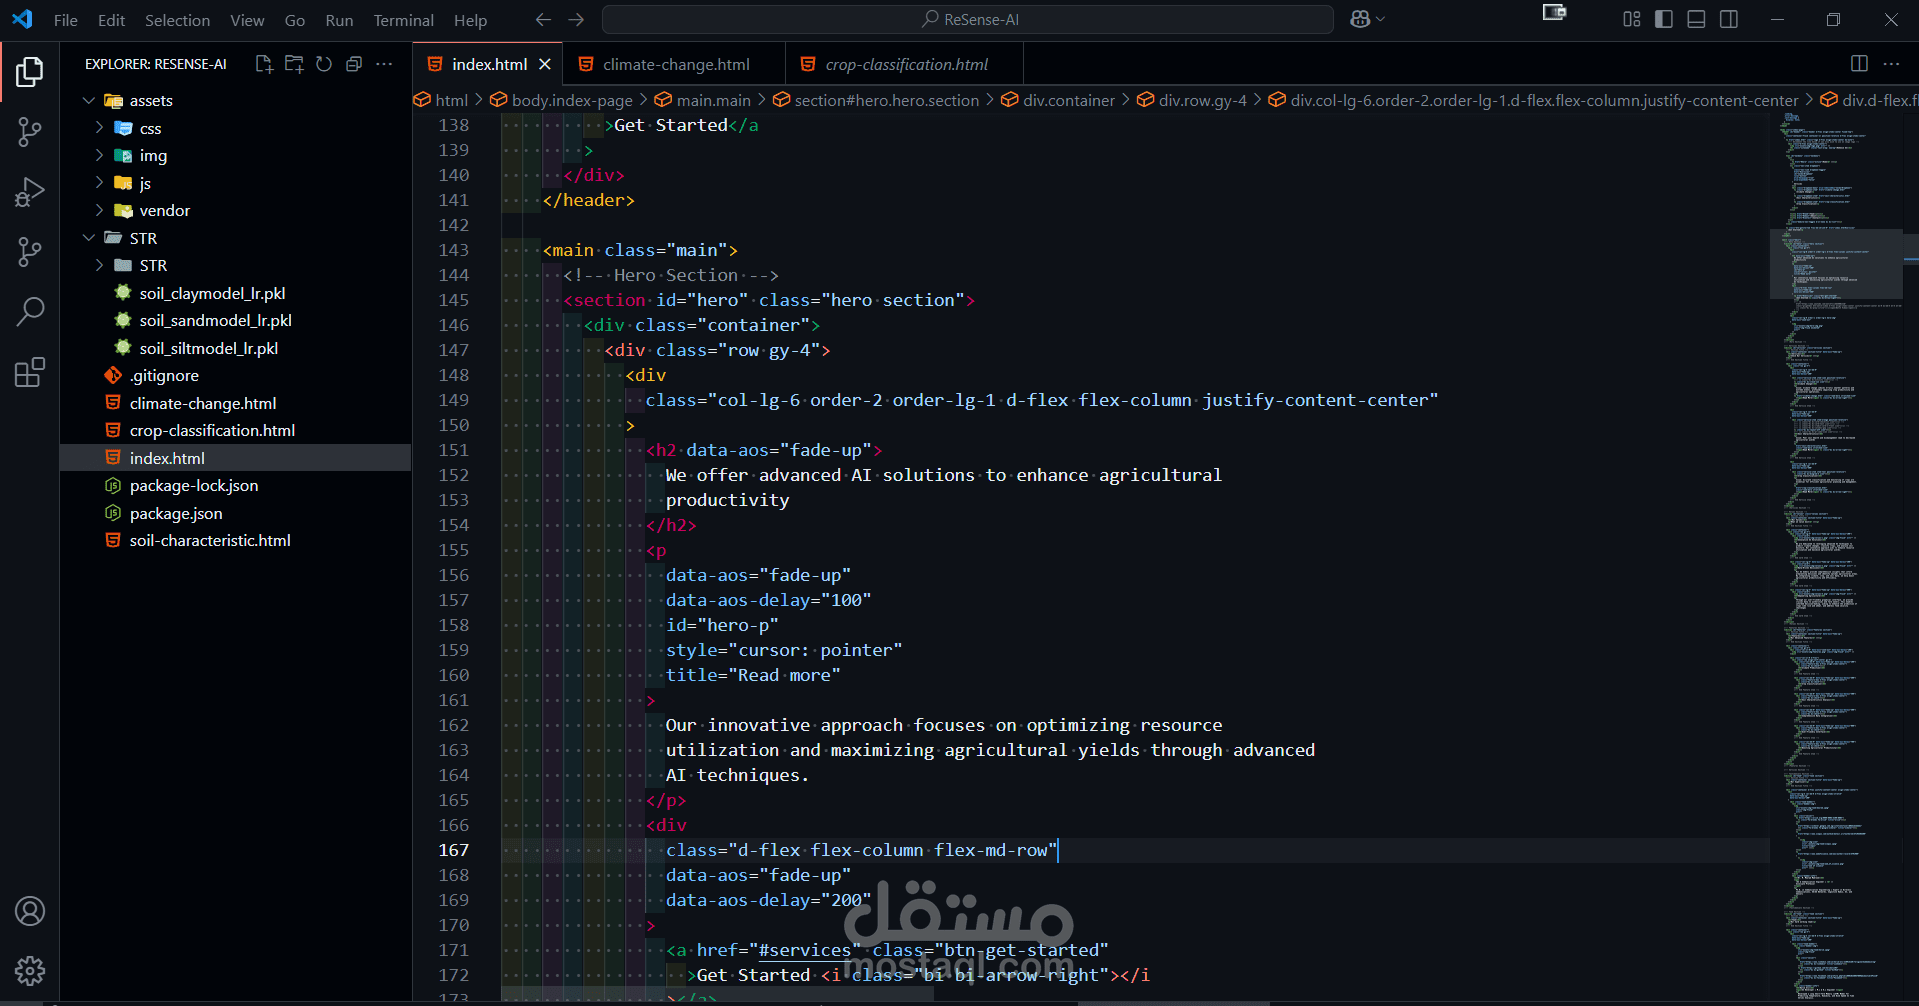Open editor more actions ellipsis
The image size is (1919, 1006).
(x=1891, y=64)
